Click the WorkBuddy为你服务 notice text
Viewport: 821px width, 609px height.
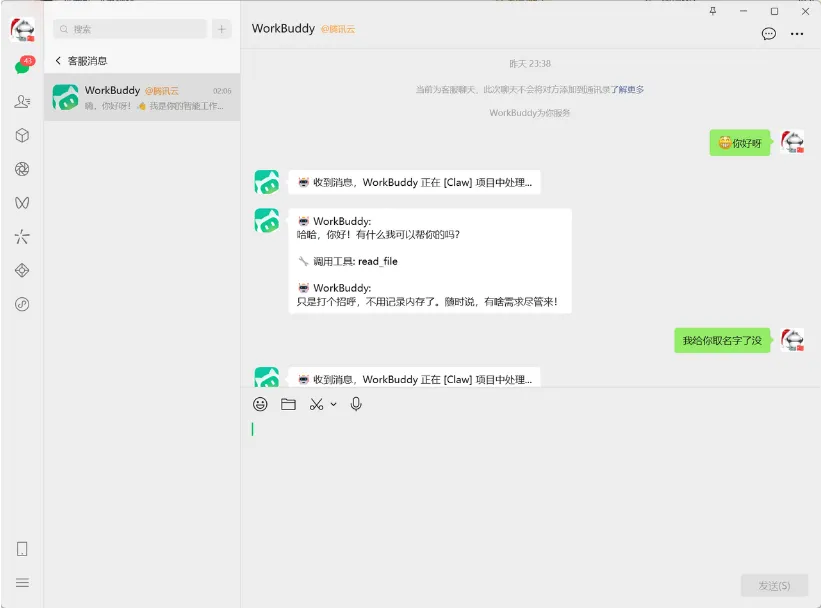click(530, 113)
